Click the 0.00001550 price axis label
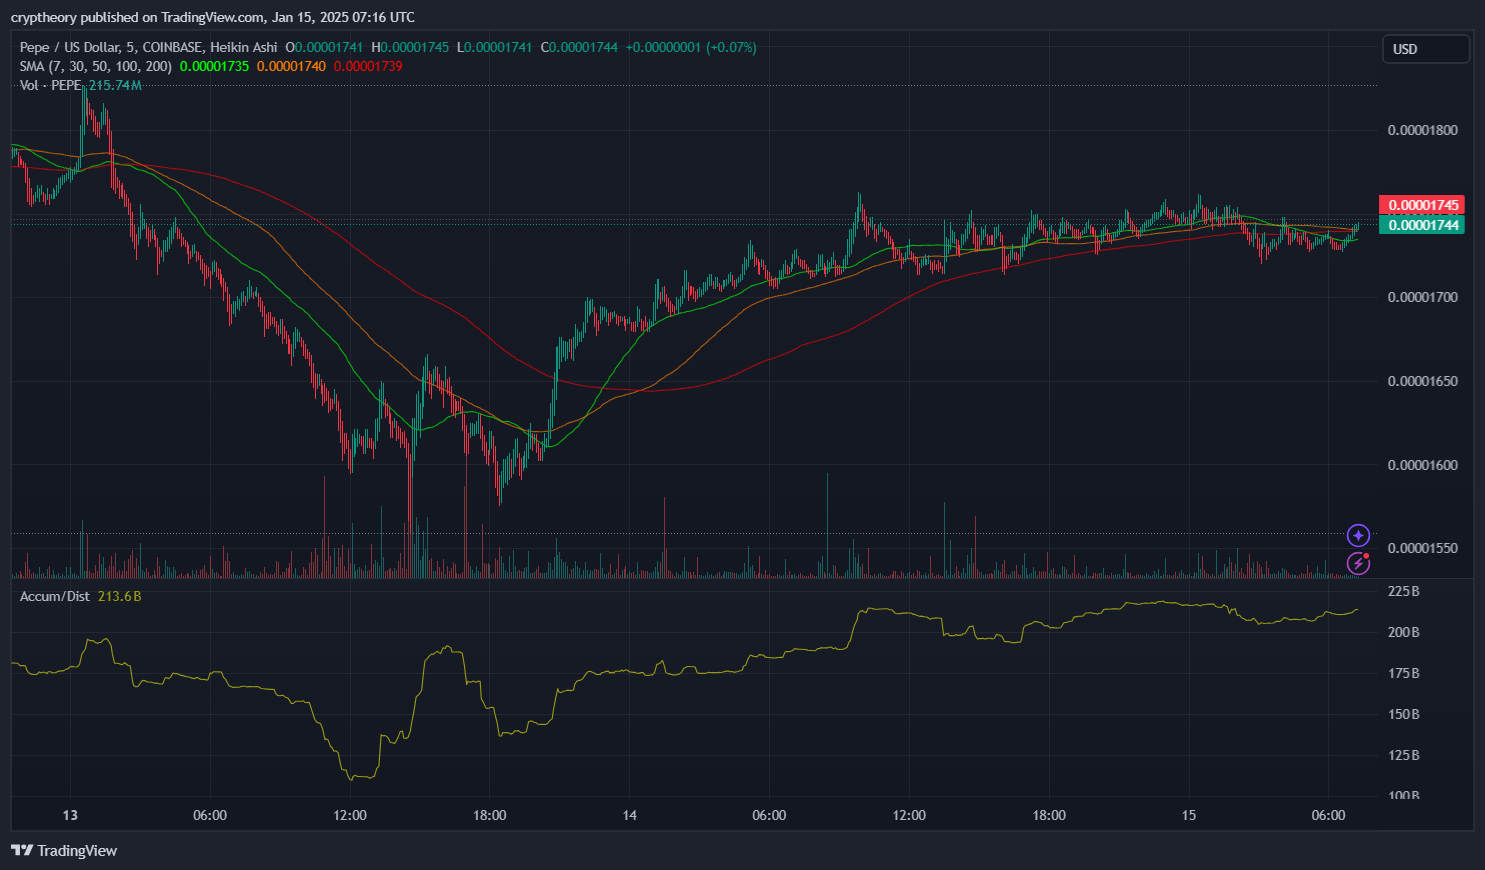 (1422, 548)
